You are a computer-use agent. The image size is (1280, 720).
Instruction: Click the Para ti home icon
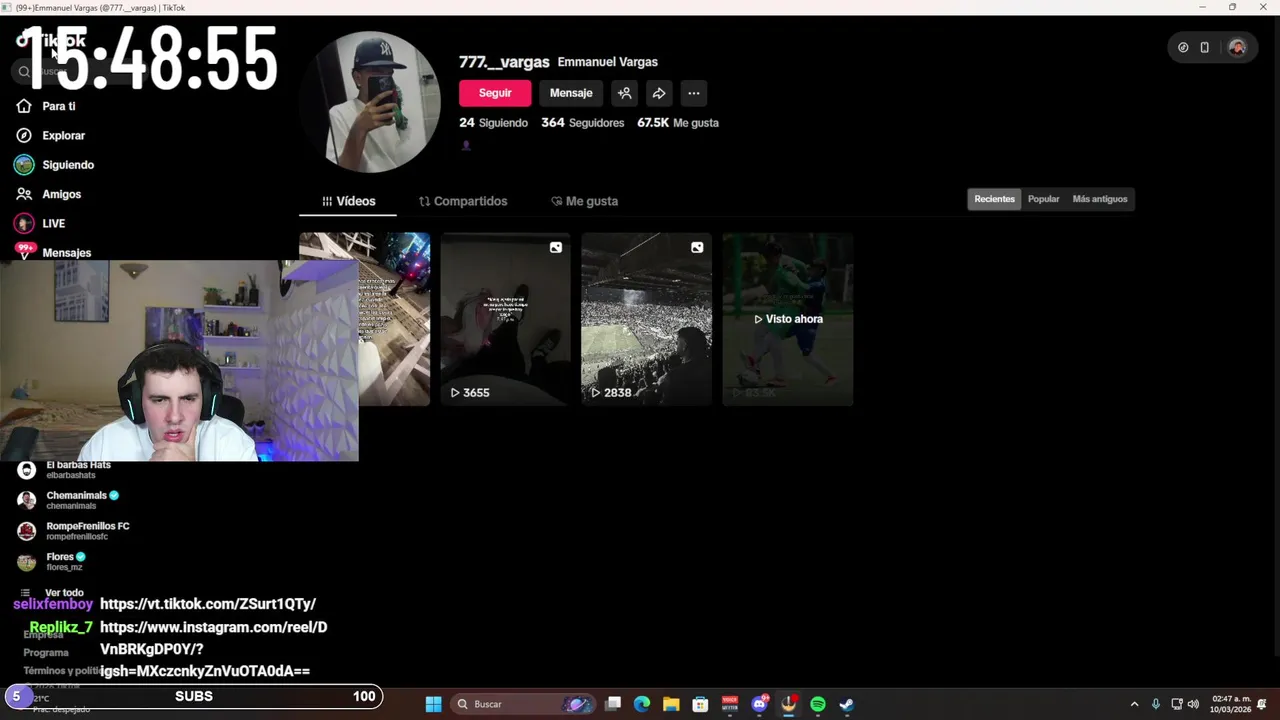[24, 106]
